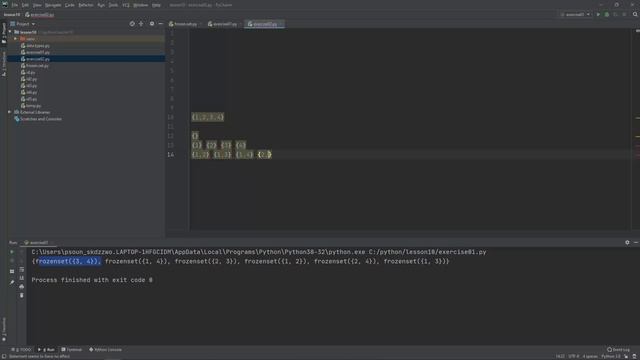Image resolution: width=640 pixels, height=360 pixels.
Task: Toggle scroll-to-end icon in Run console
Action: pyautogui.click(x=22, y=278)
